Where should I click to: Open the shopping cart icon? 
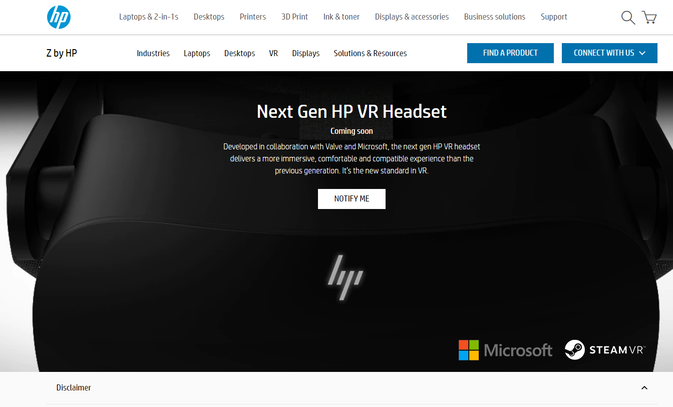point(649,17)
